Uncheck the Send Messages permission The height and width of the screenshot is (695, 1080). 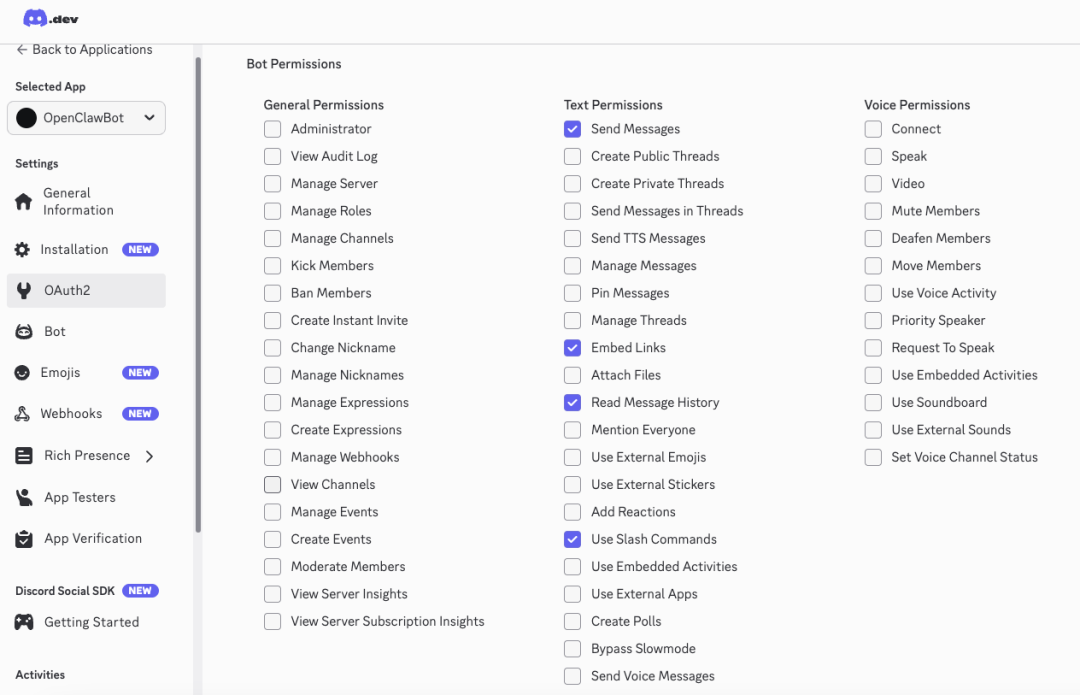pyautogui.click(x=572, y=129)
